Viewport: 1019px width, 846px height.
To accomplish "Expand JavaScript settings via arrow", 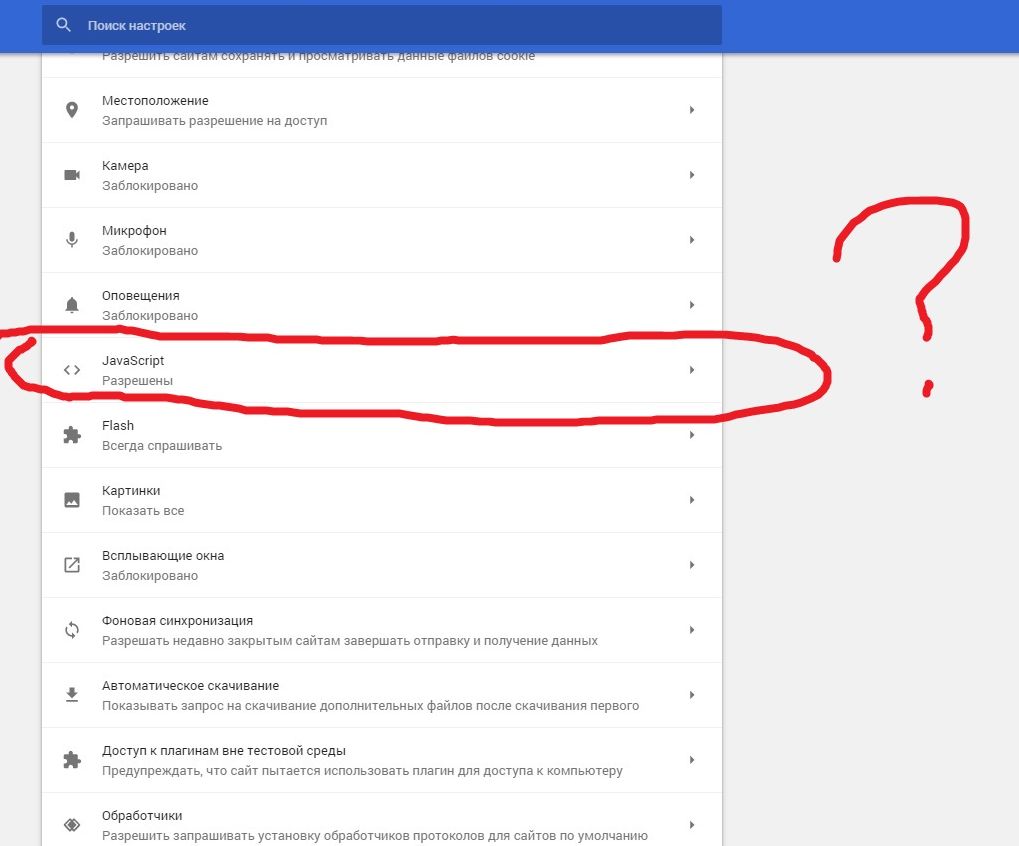I will coord(691,370).
